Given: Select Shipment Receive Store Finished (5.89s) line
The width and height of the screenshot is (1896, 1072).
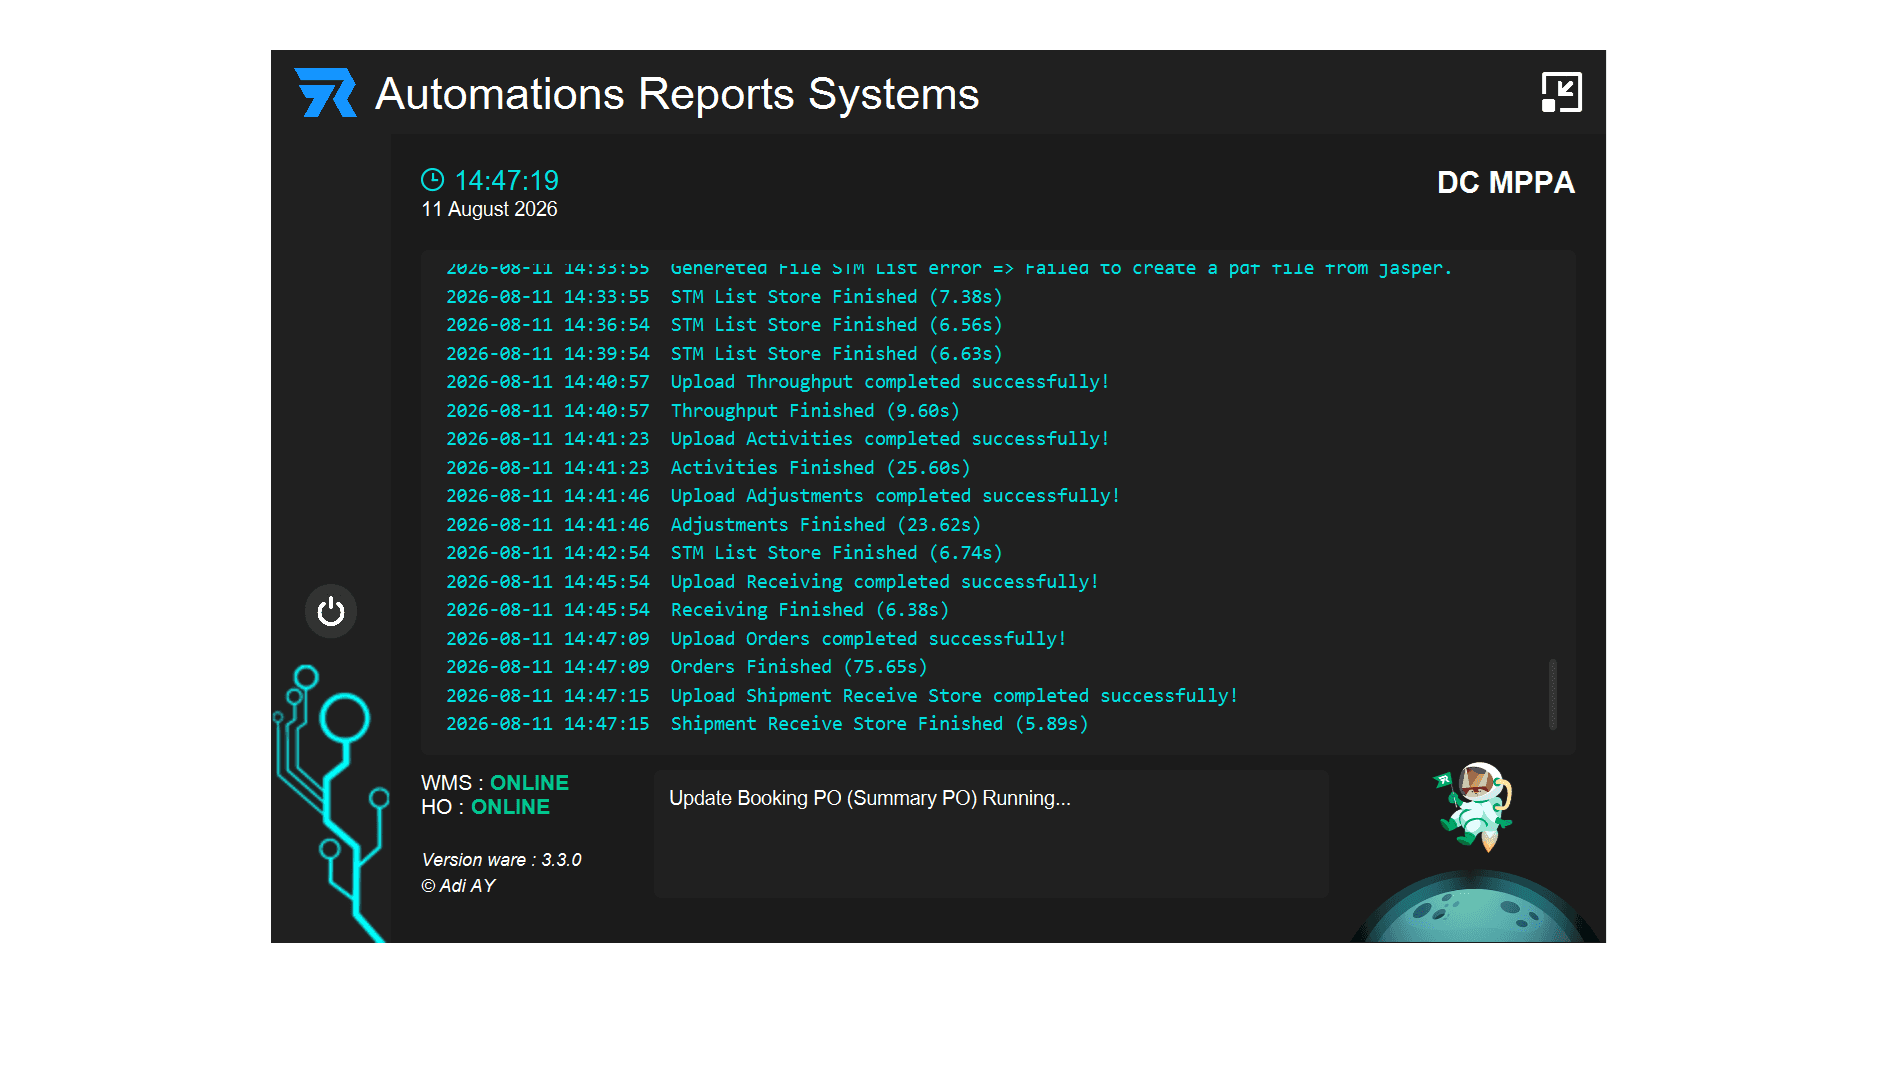Looking at the screenshot, I should pos(767,724).
